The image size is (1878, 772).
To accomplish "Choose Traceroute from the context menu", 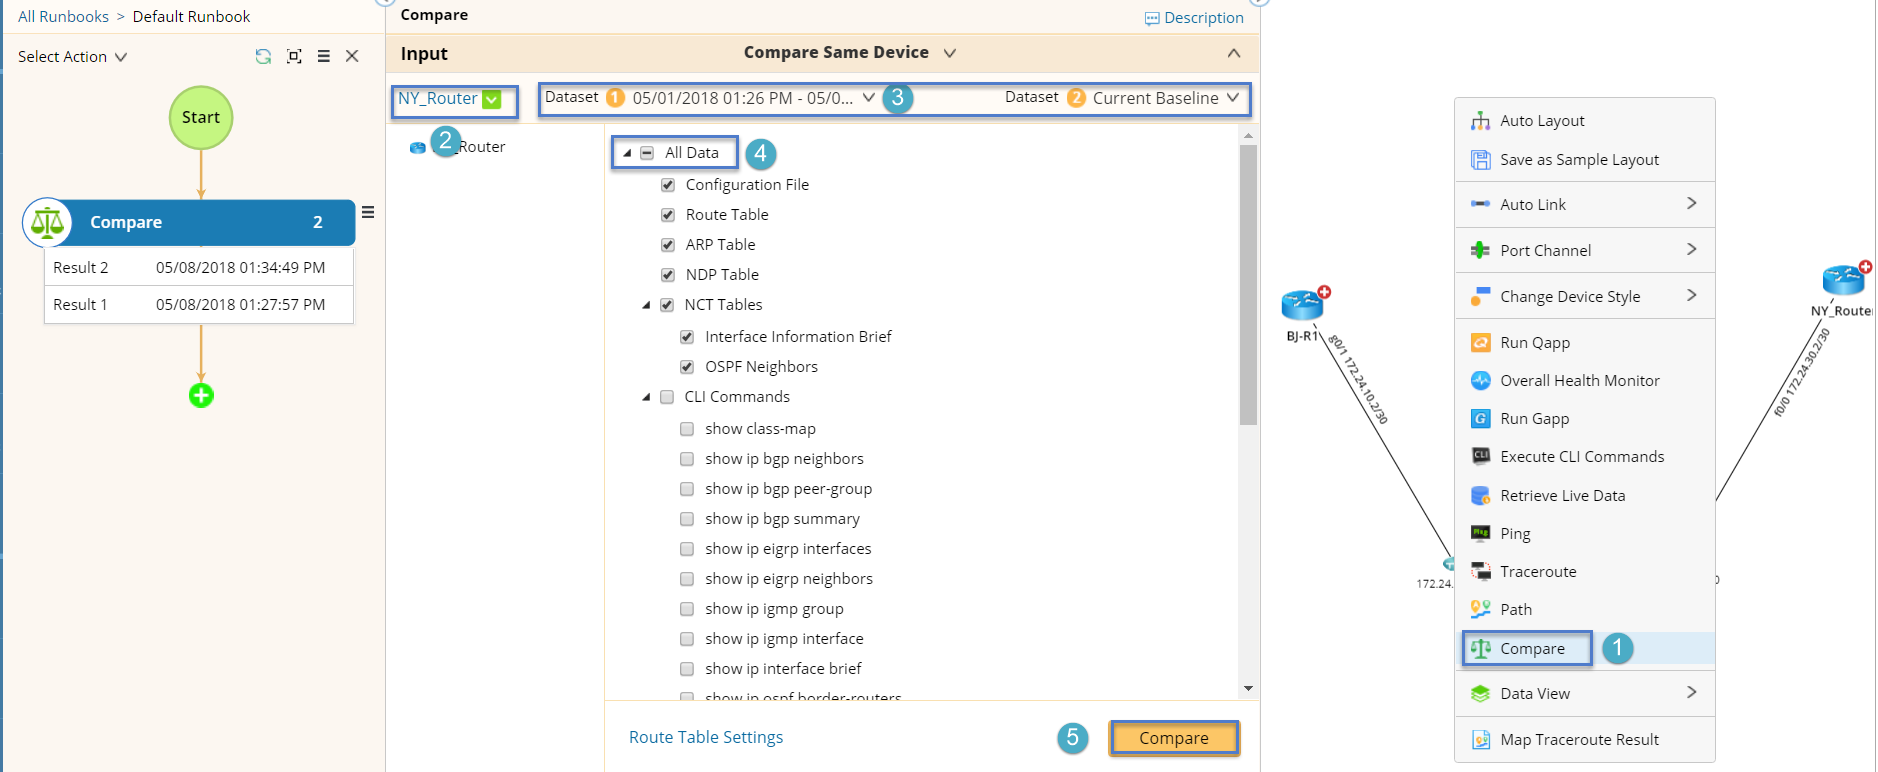I will point(1538,572).
